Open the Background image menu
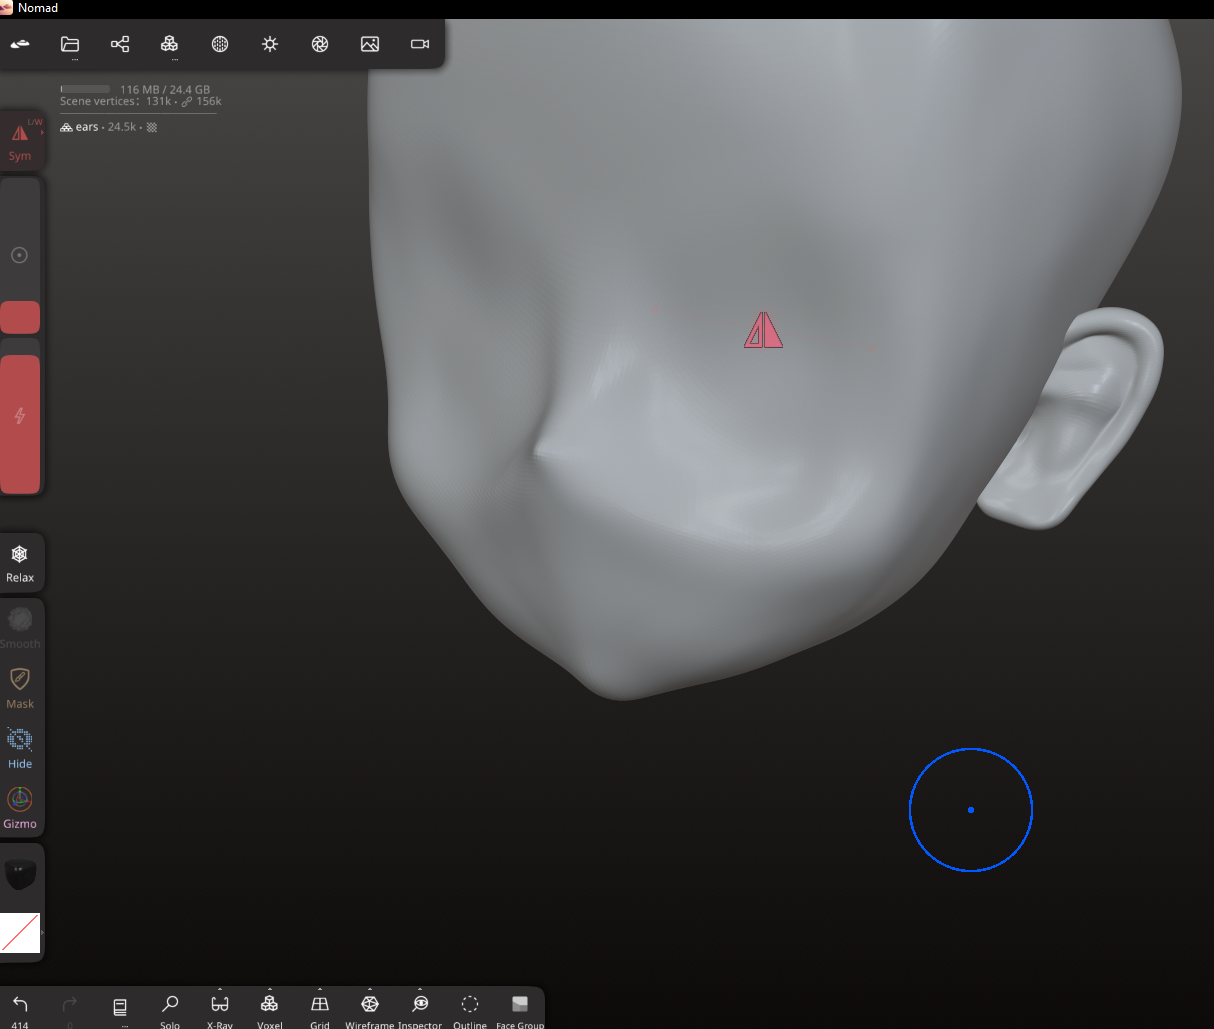 pos(370,44)
